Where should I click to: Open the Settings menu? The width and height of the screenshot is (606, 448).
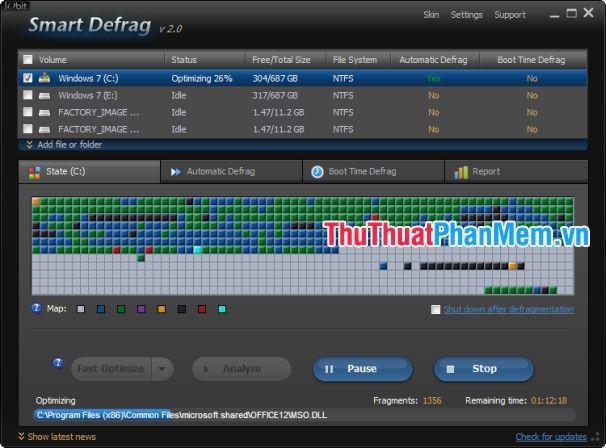coord(466,15)
